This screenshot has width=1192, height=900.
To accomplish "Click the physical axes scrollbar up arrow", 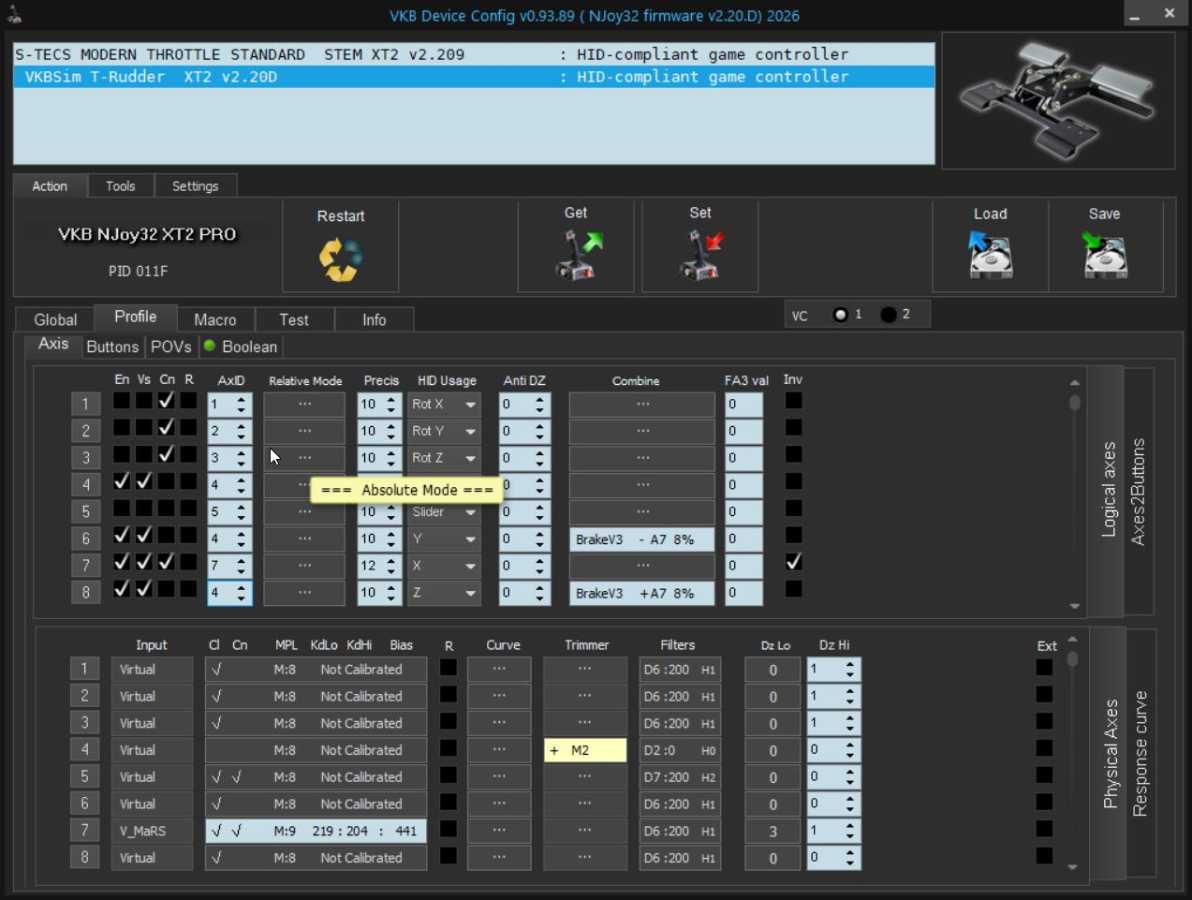I will [1073, 639].
